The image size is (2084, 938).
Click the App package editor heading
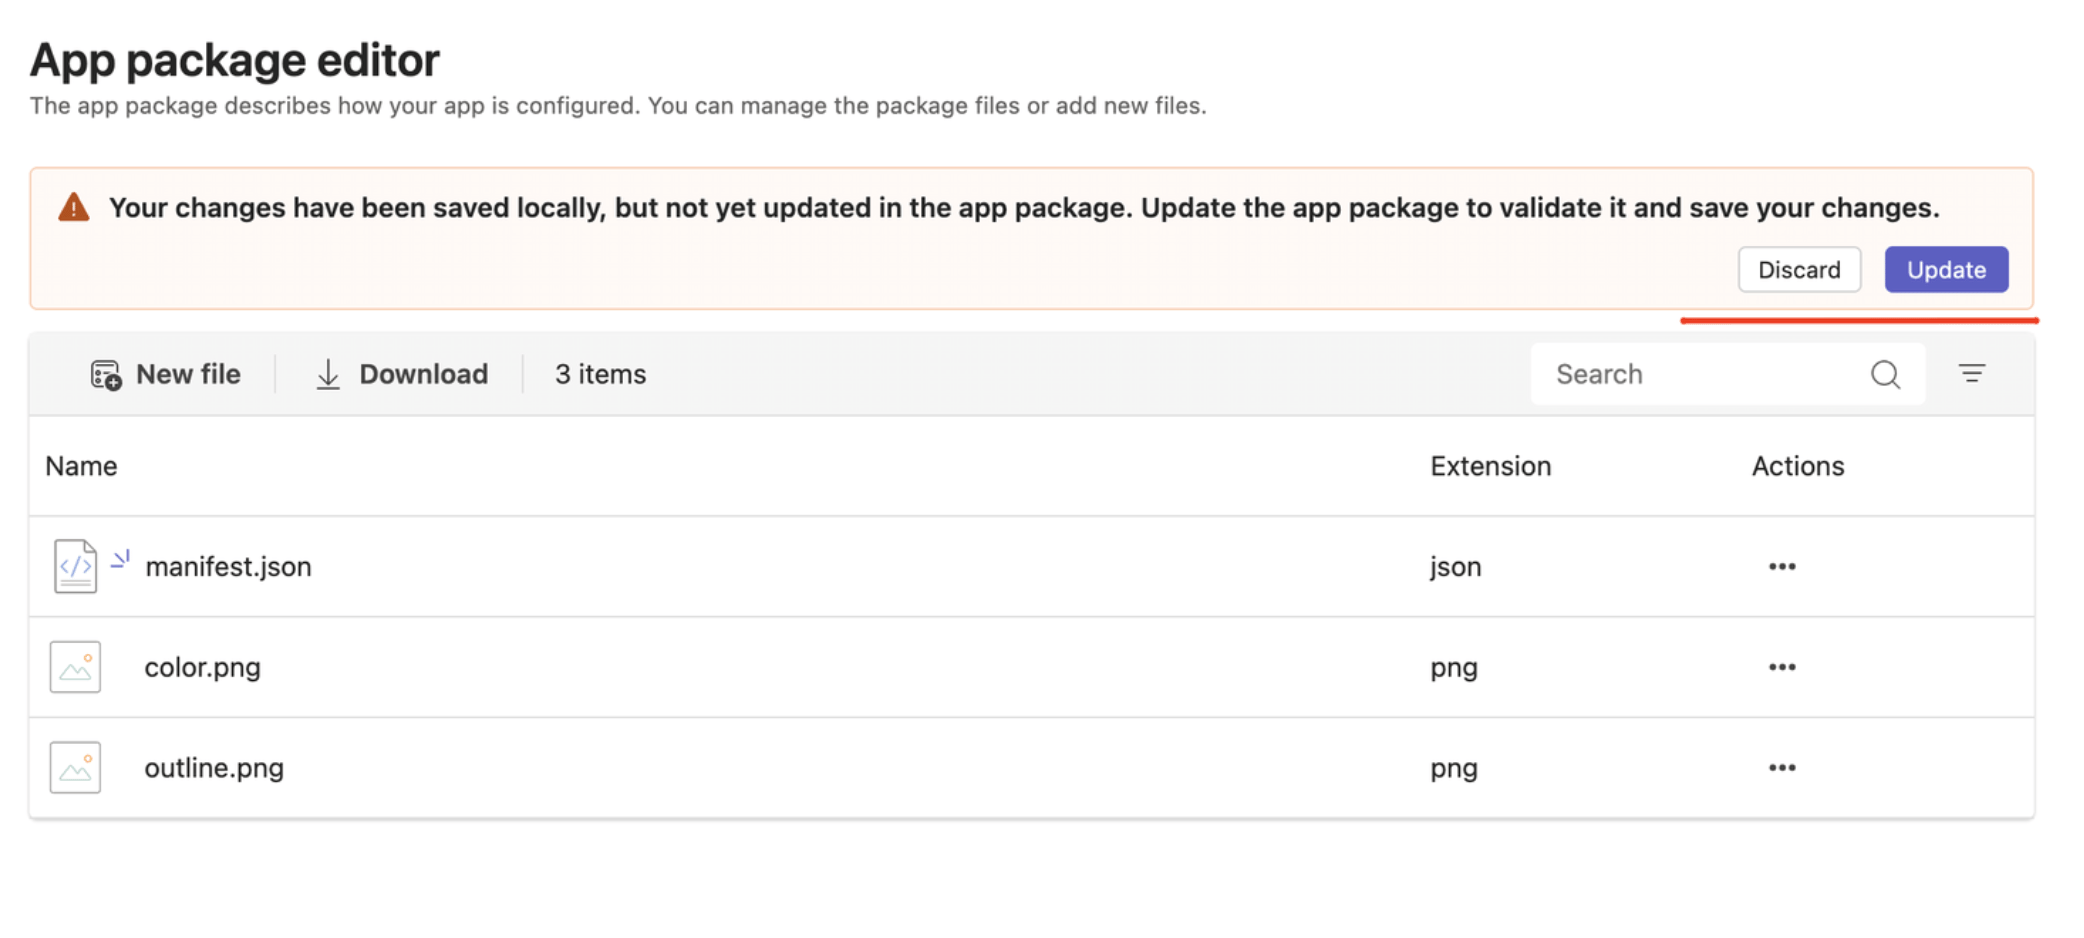pos(234,60)
